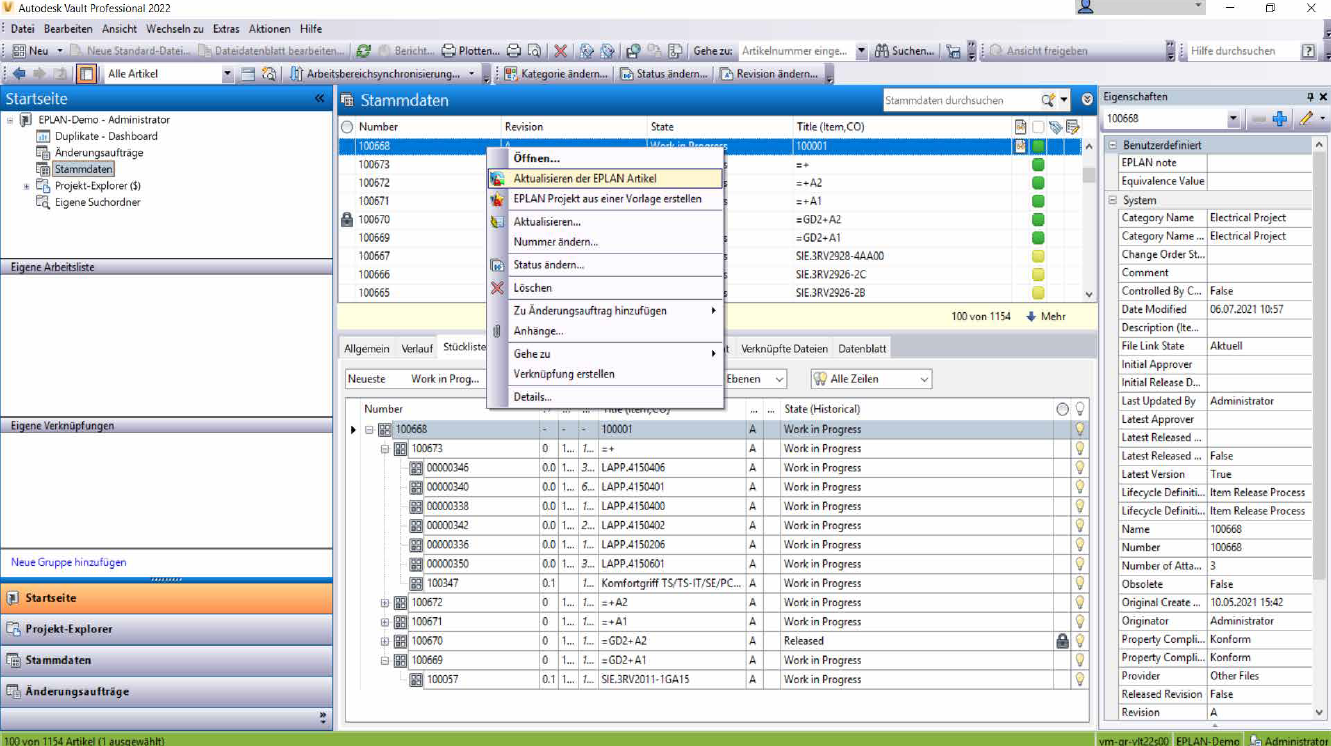Click the Mehr link below the grid
The image size is (1331, 746).
tap(1046, 316)
